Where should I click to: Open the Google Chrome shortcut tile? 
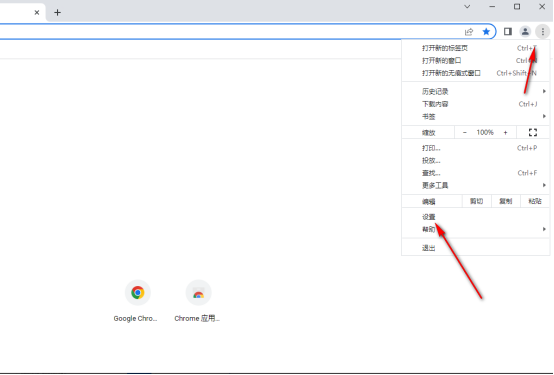pos(137,300)
